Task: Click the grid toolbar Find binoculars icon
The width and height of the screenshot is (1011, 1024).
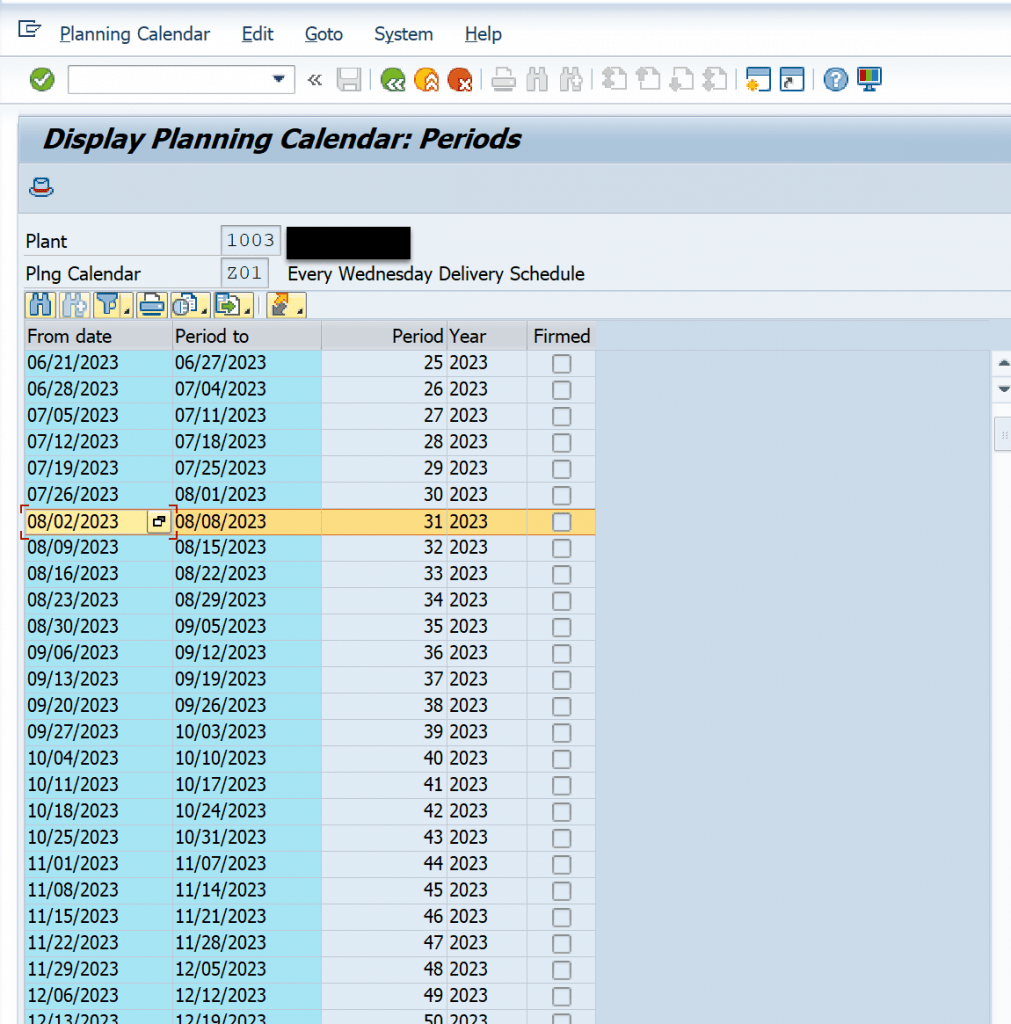Action: pyautogui.click(x=40, y=305)
